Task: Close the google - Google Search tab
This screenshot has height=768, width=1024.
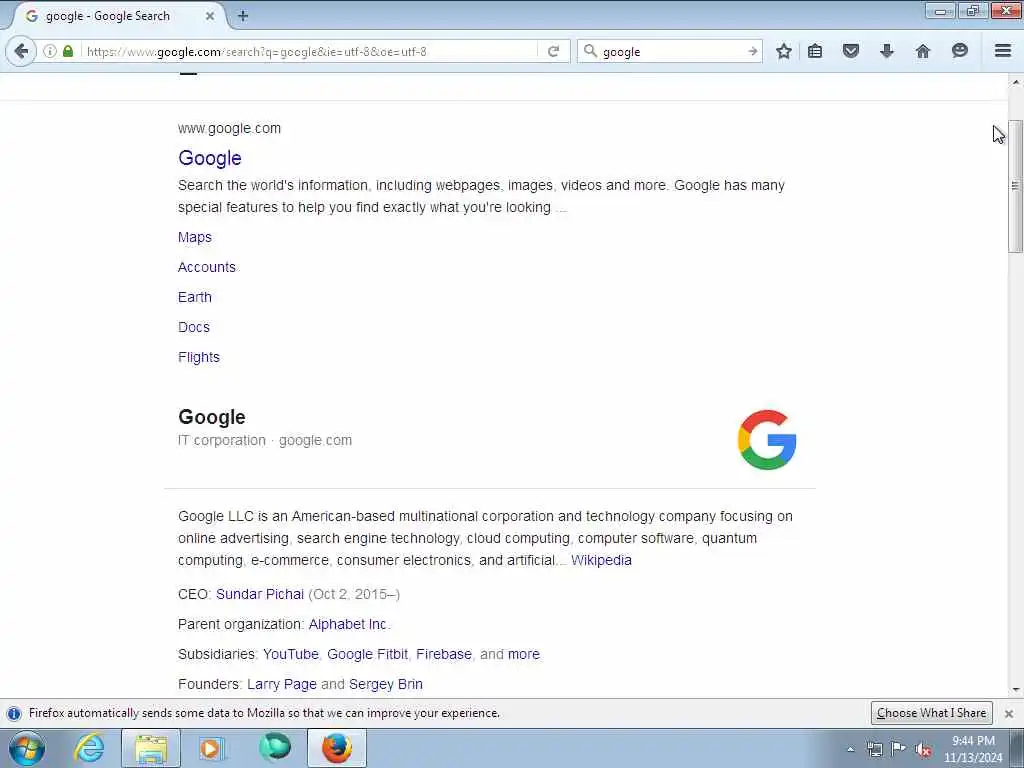Action: coord(210,16)
